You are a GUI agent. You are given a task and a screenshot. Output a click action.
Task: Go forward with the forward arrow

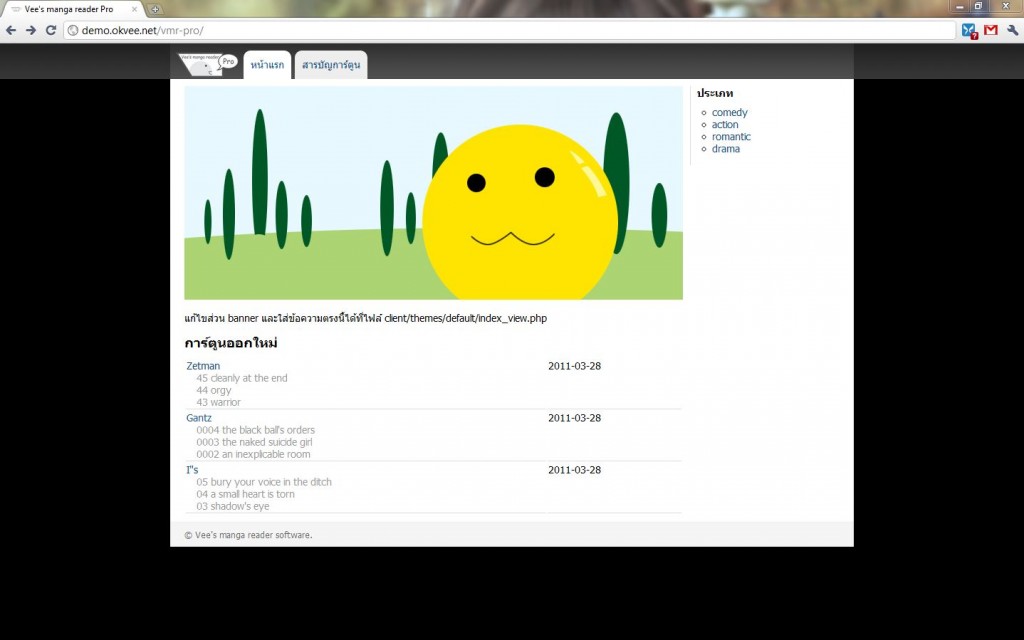pyautogui.click(x=31, y=30)
